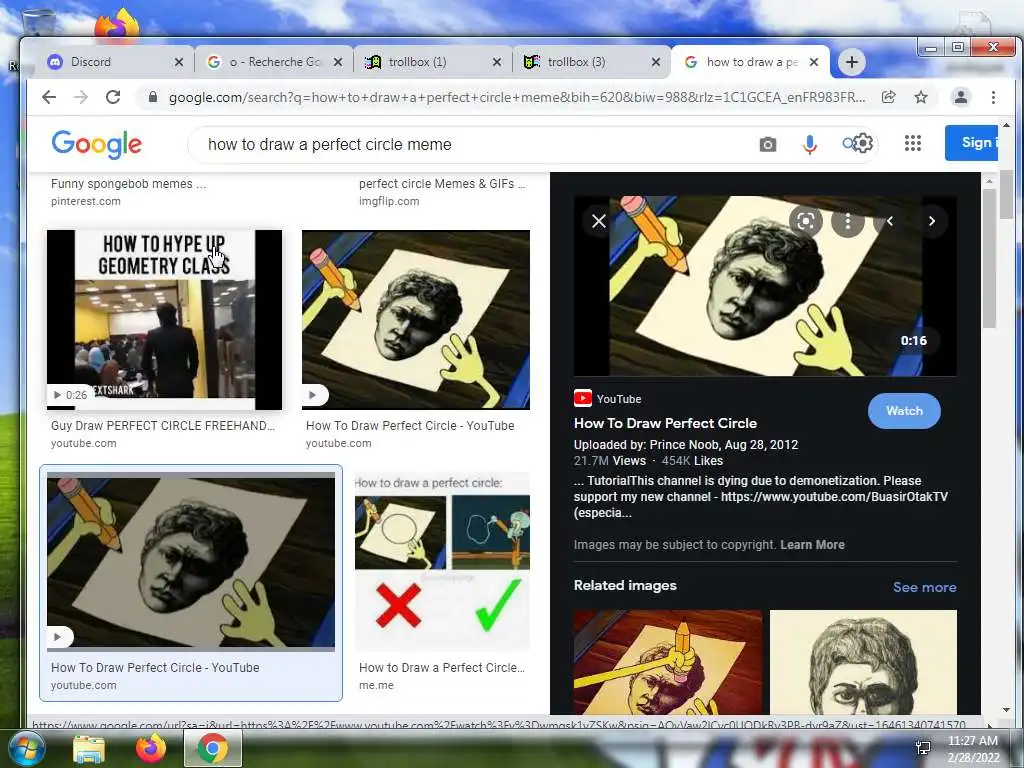Search by image with the camera icon
The height and width of the screenshot is (768, 1024).
(x=768, y=144)
